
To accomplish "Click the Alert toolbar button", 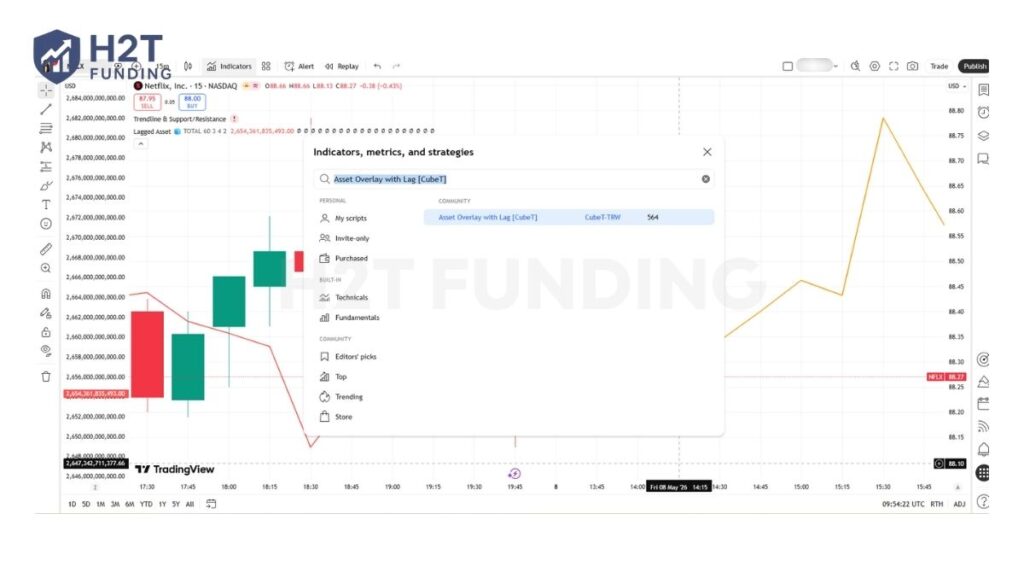I will click(299, 66).
